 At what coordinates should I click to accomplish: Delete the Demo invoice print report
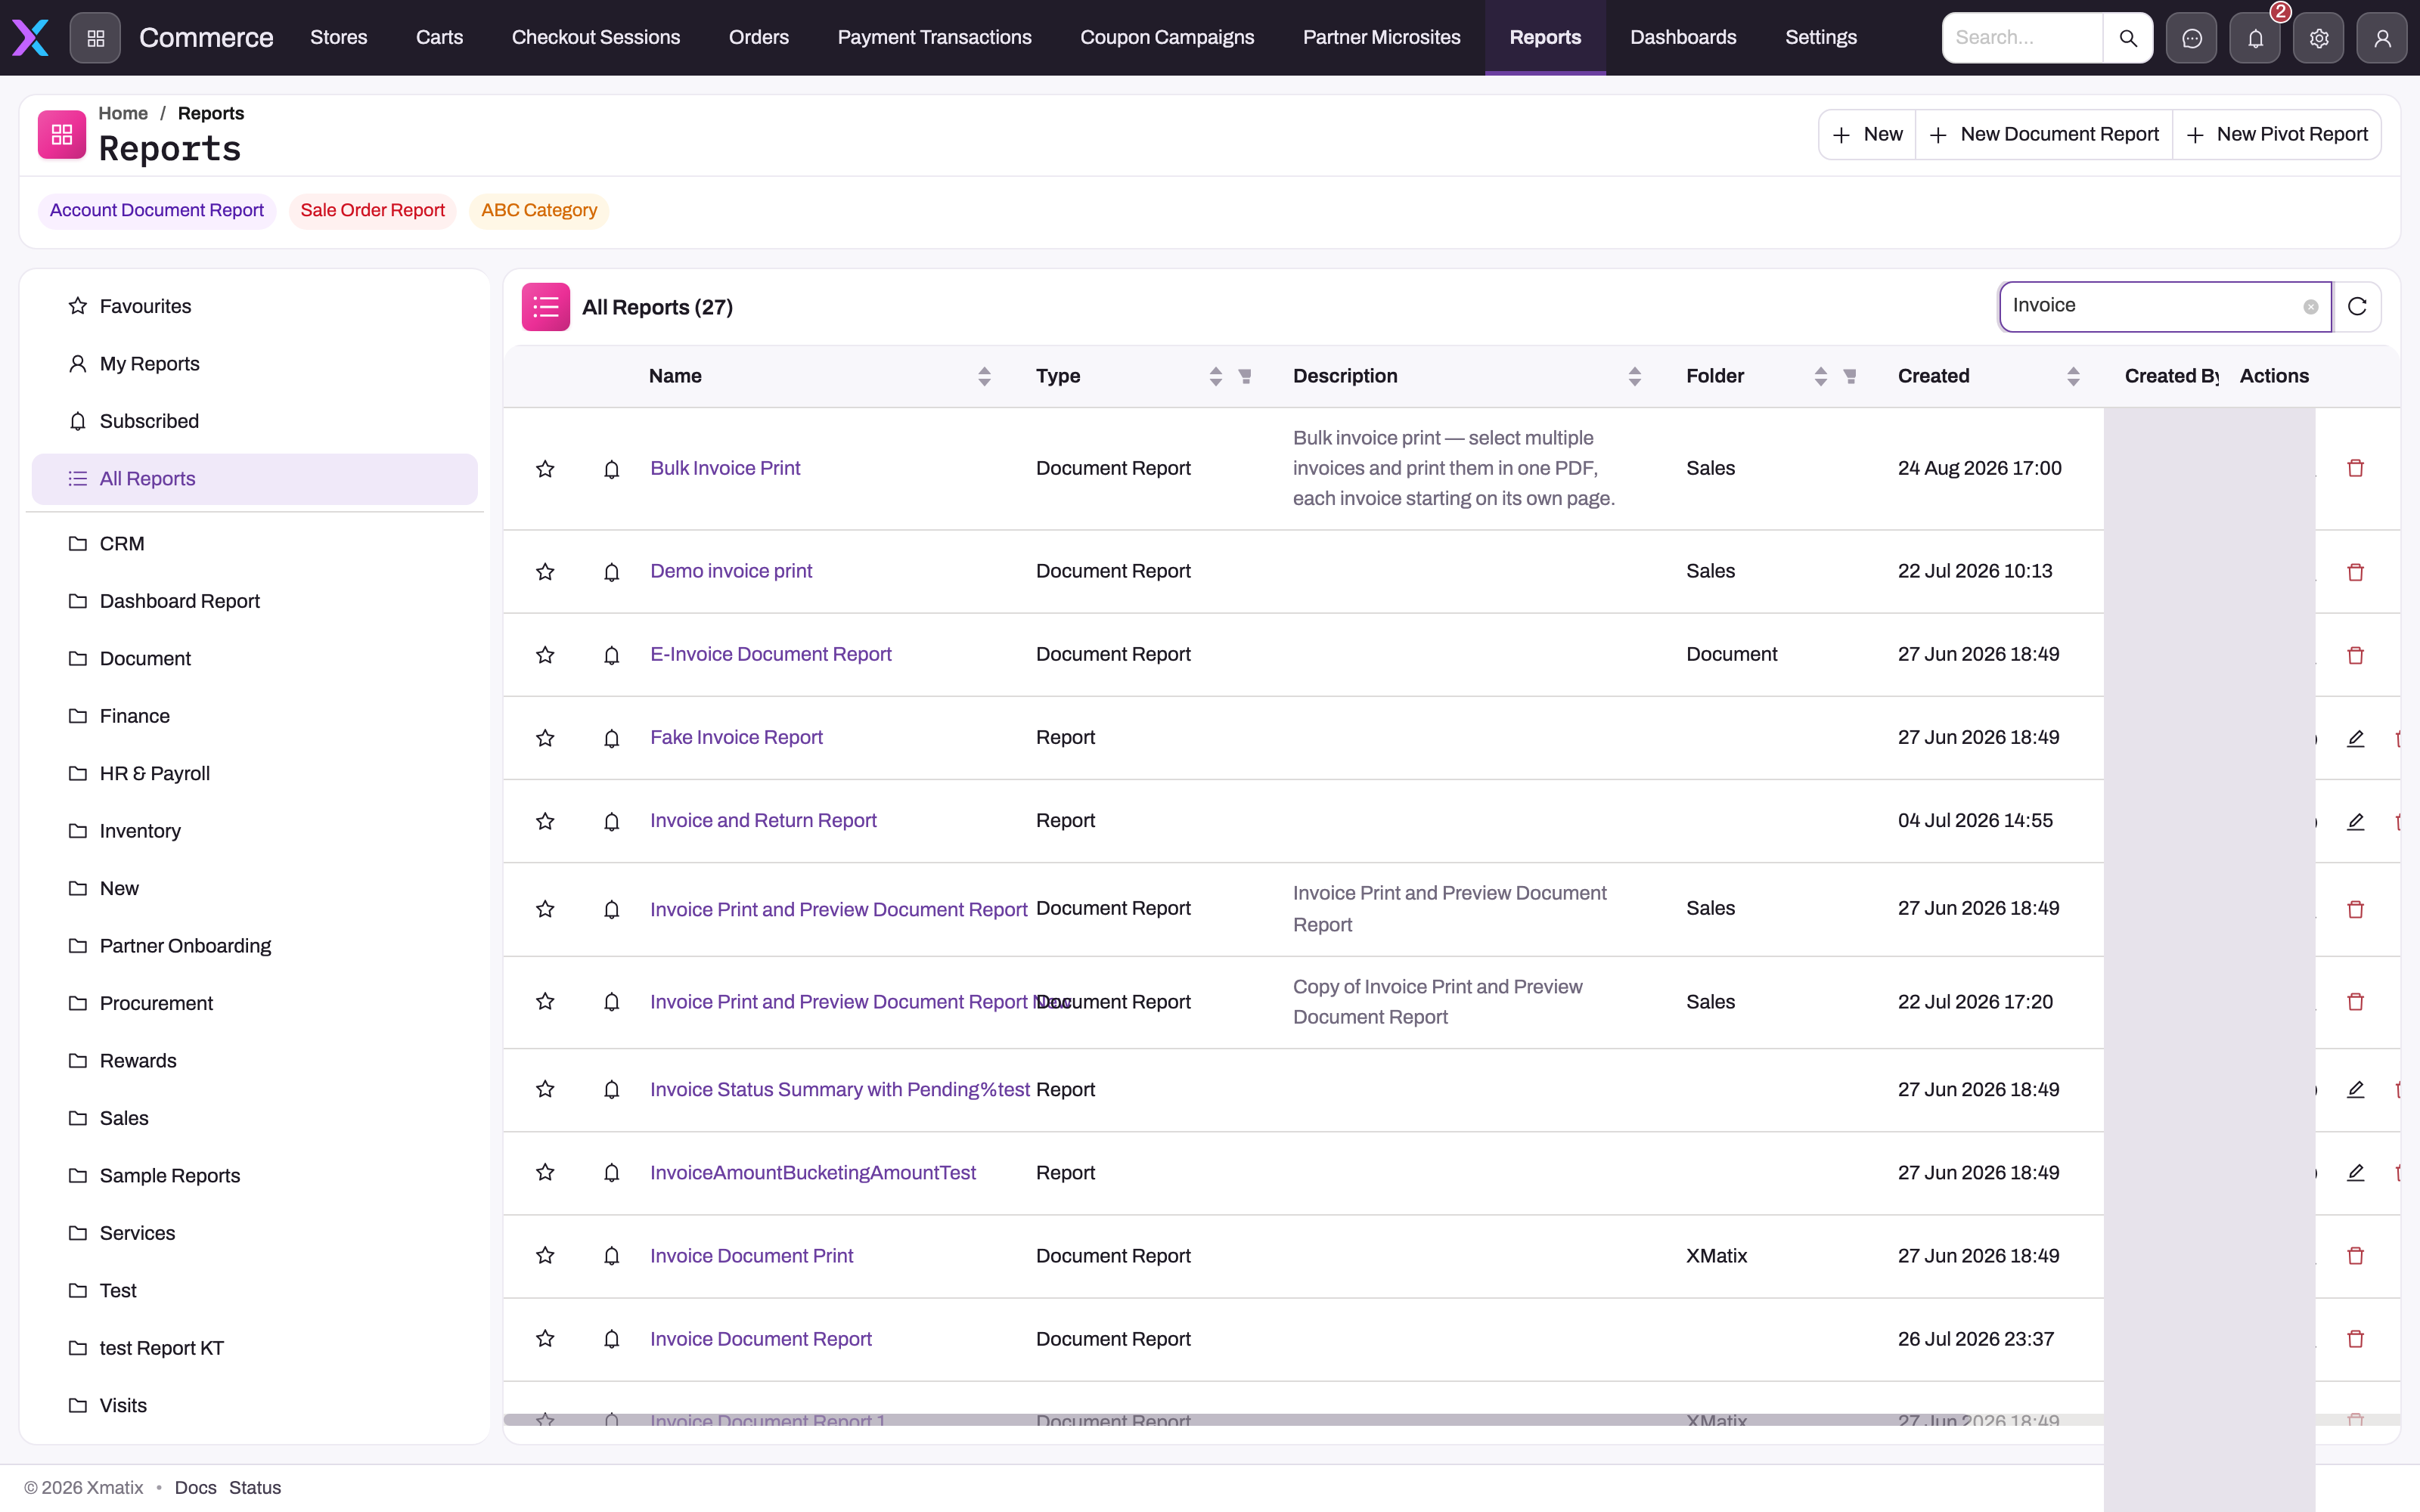tap(2355, 572)
